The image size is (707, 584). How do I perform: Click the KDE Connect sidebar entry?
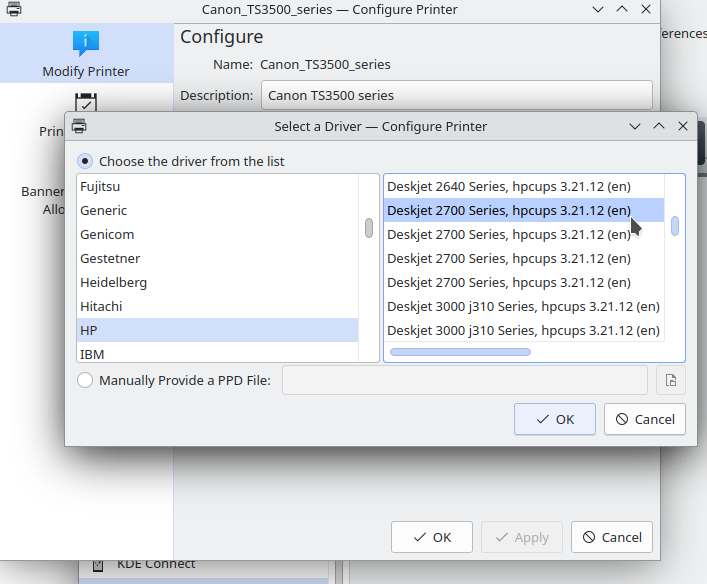pyautogui.click(x=156, y=563)
